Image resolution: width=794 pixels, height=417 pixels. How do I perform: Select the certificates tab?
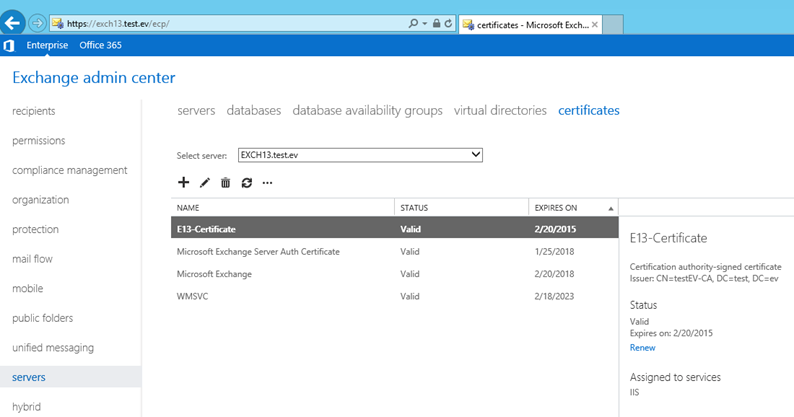point(588,110)
